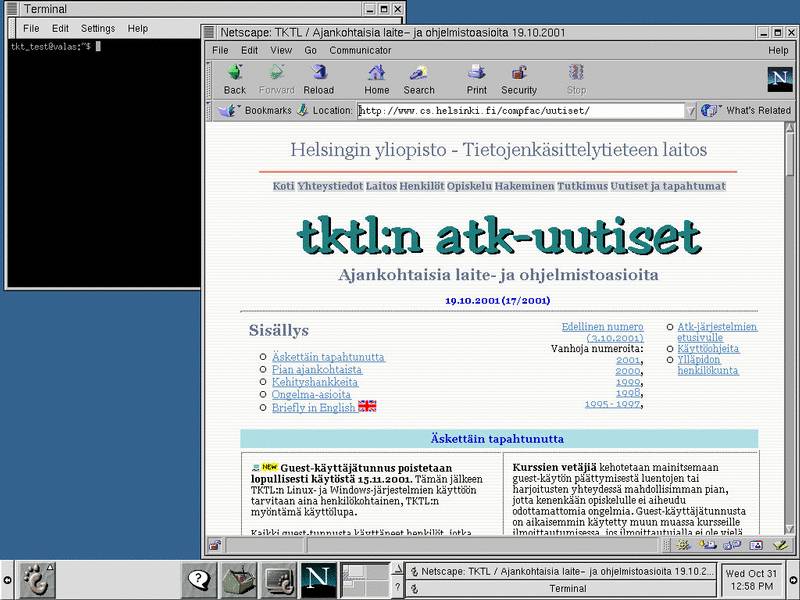Launch the GNOME help question-mark icon

199,580
